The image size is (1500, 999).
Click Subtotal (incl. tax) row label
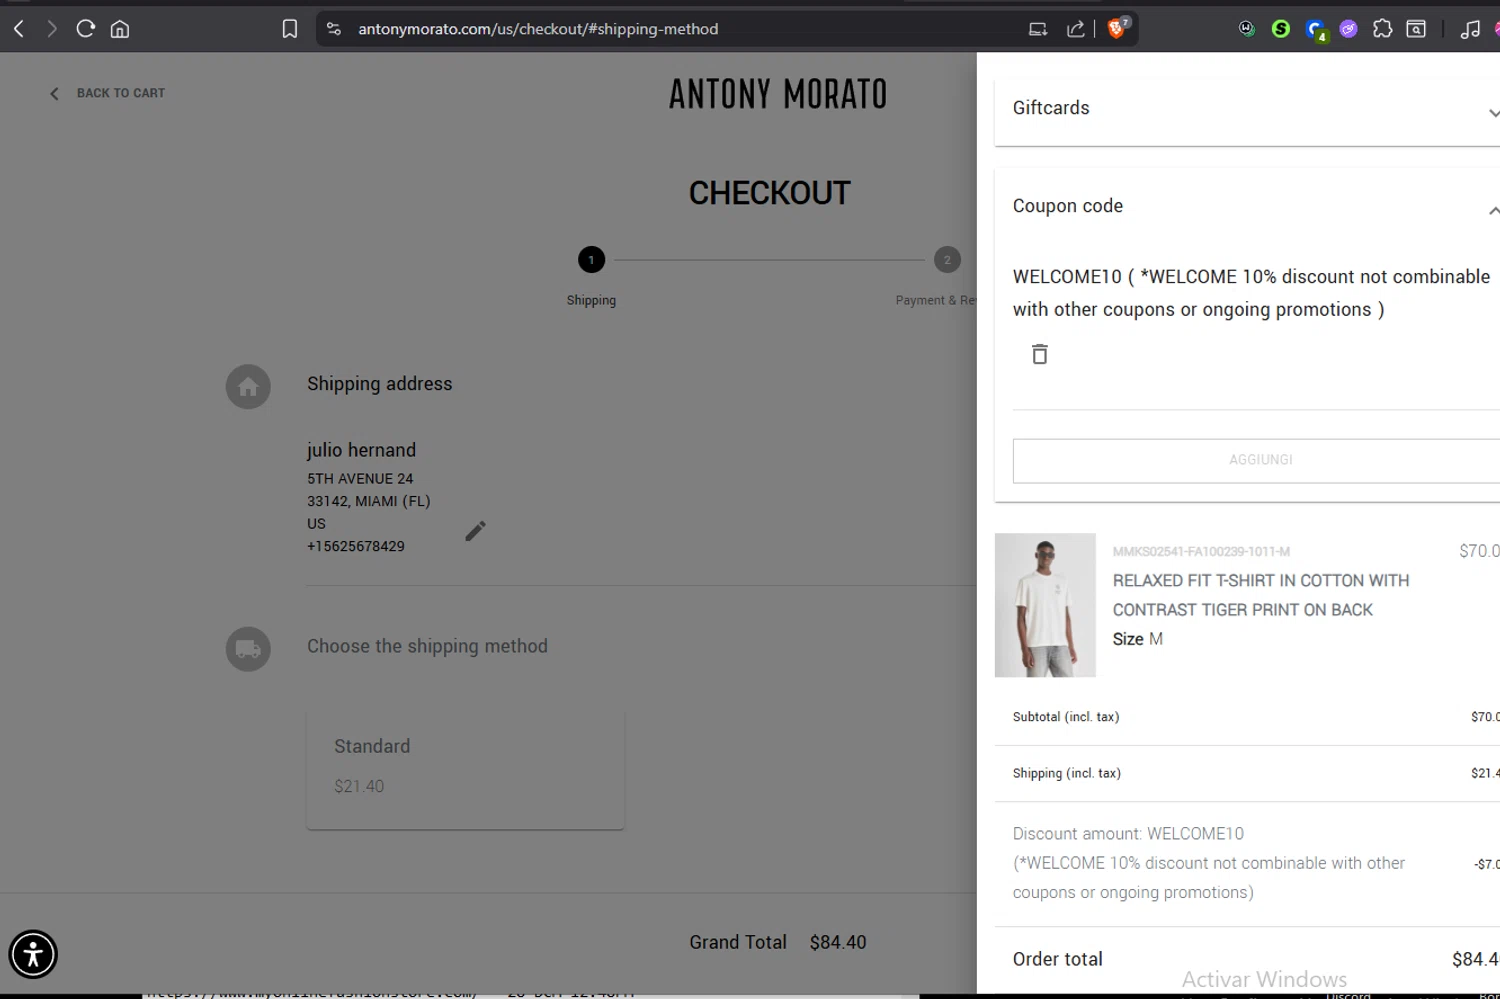click(x=1066, y=717)
